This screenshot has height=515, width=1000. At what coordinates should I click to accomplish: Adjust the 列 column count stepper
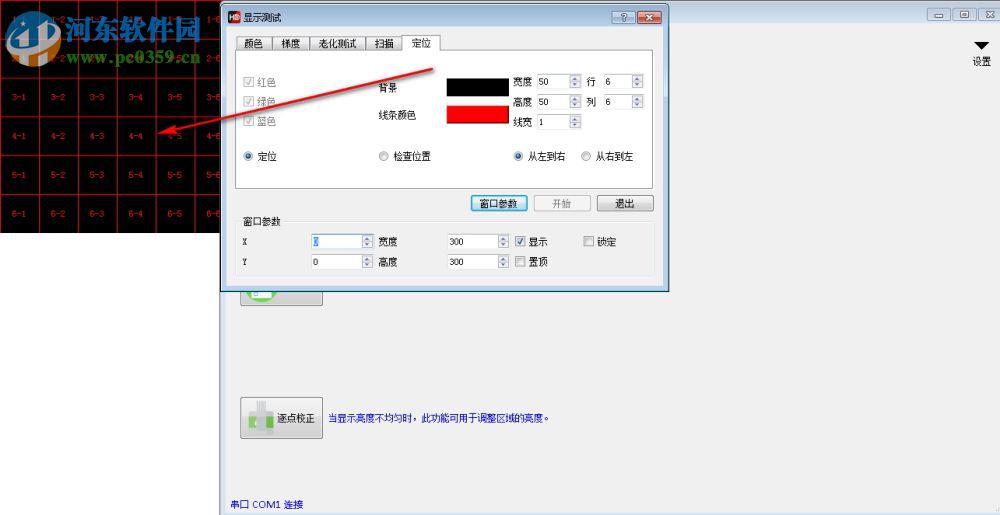tap(638, 102)
